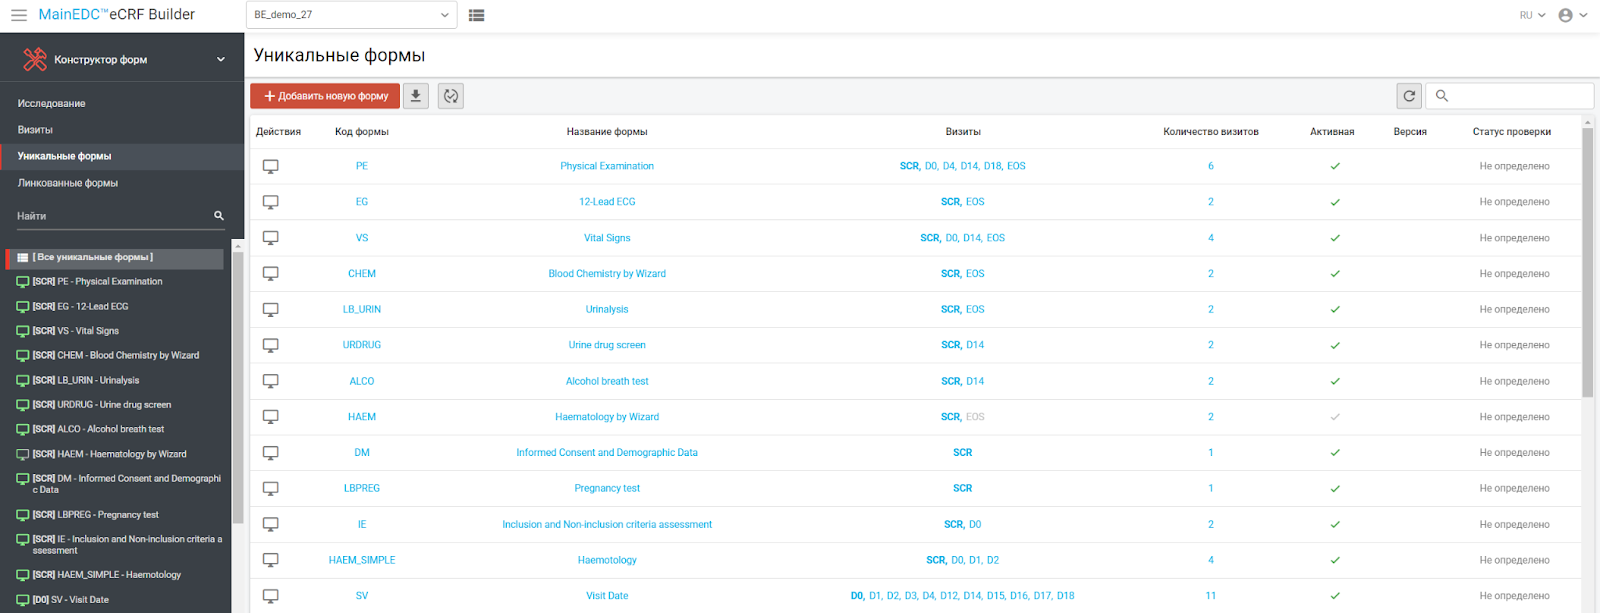Viewport: 1600px width, 613px height.
Task: Click Добавить новую форму button
Action: click(325, 96)
